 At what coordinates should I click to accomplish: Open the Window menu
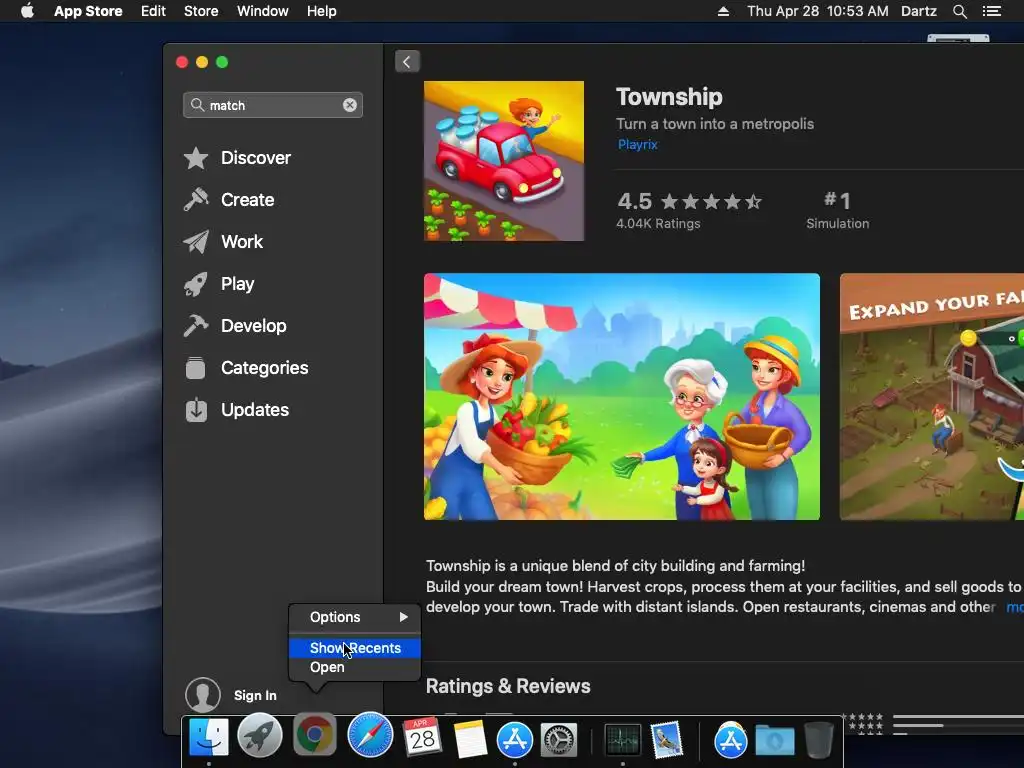point(263,11)
